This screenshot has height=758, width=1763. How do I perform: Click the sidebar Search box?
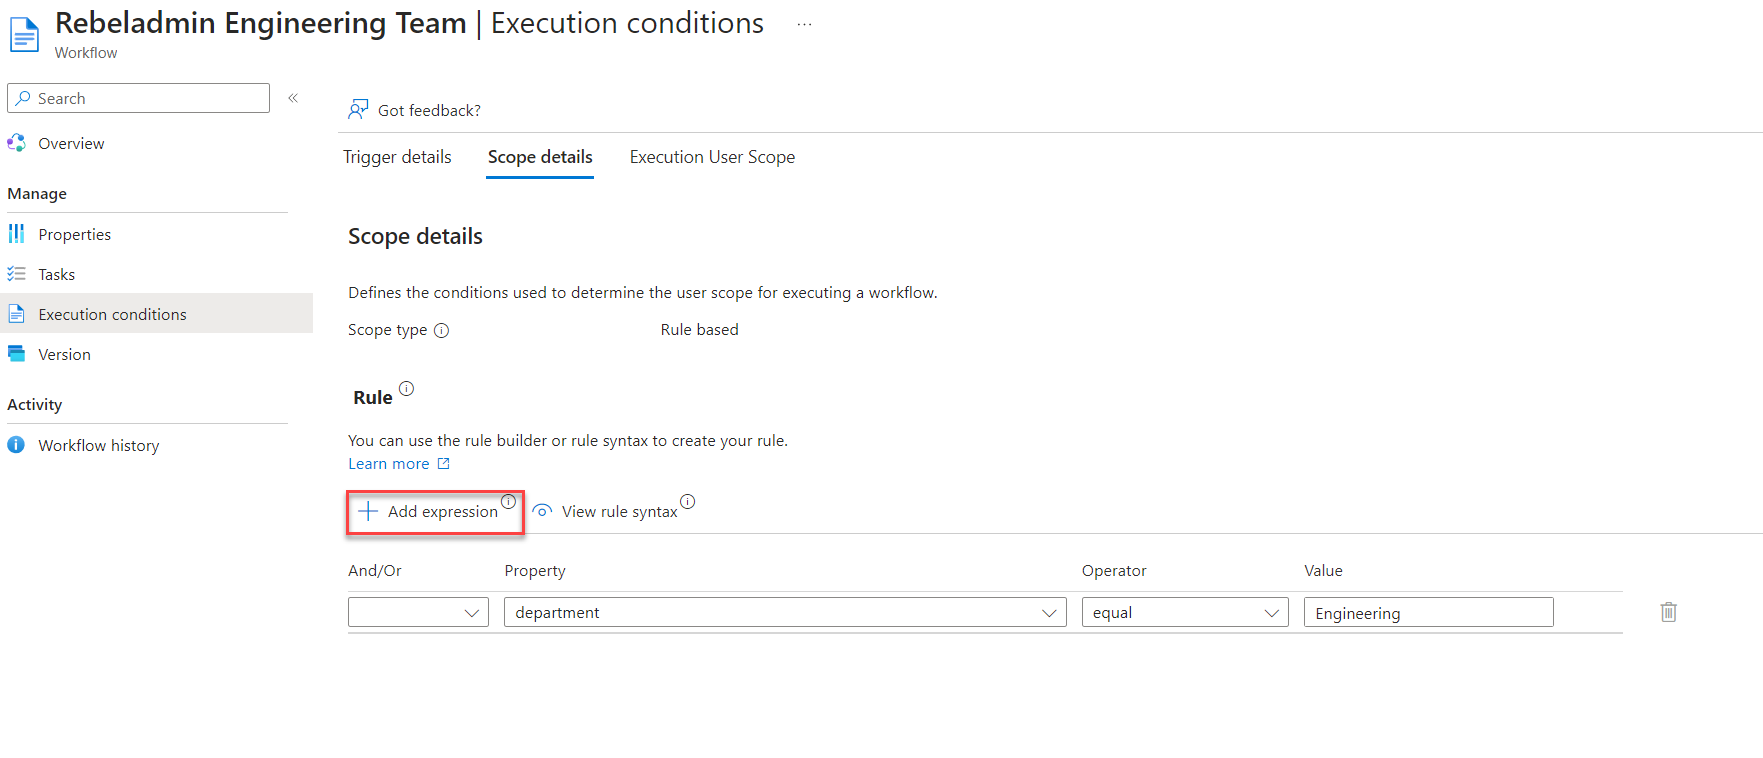(x=140, y=98)
